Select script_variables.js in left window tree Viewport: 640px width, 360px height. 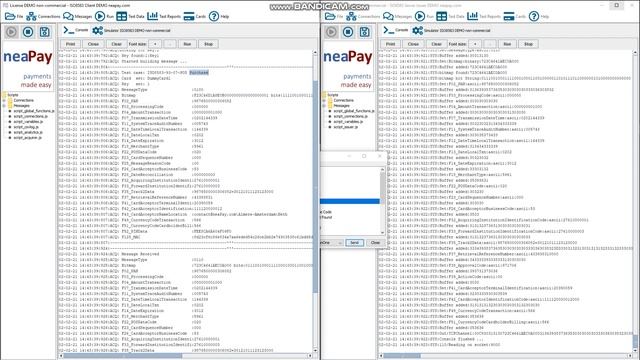point(28,122)
